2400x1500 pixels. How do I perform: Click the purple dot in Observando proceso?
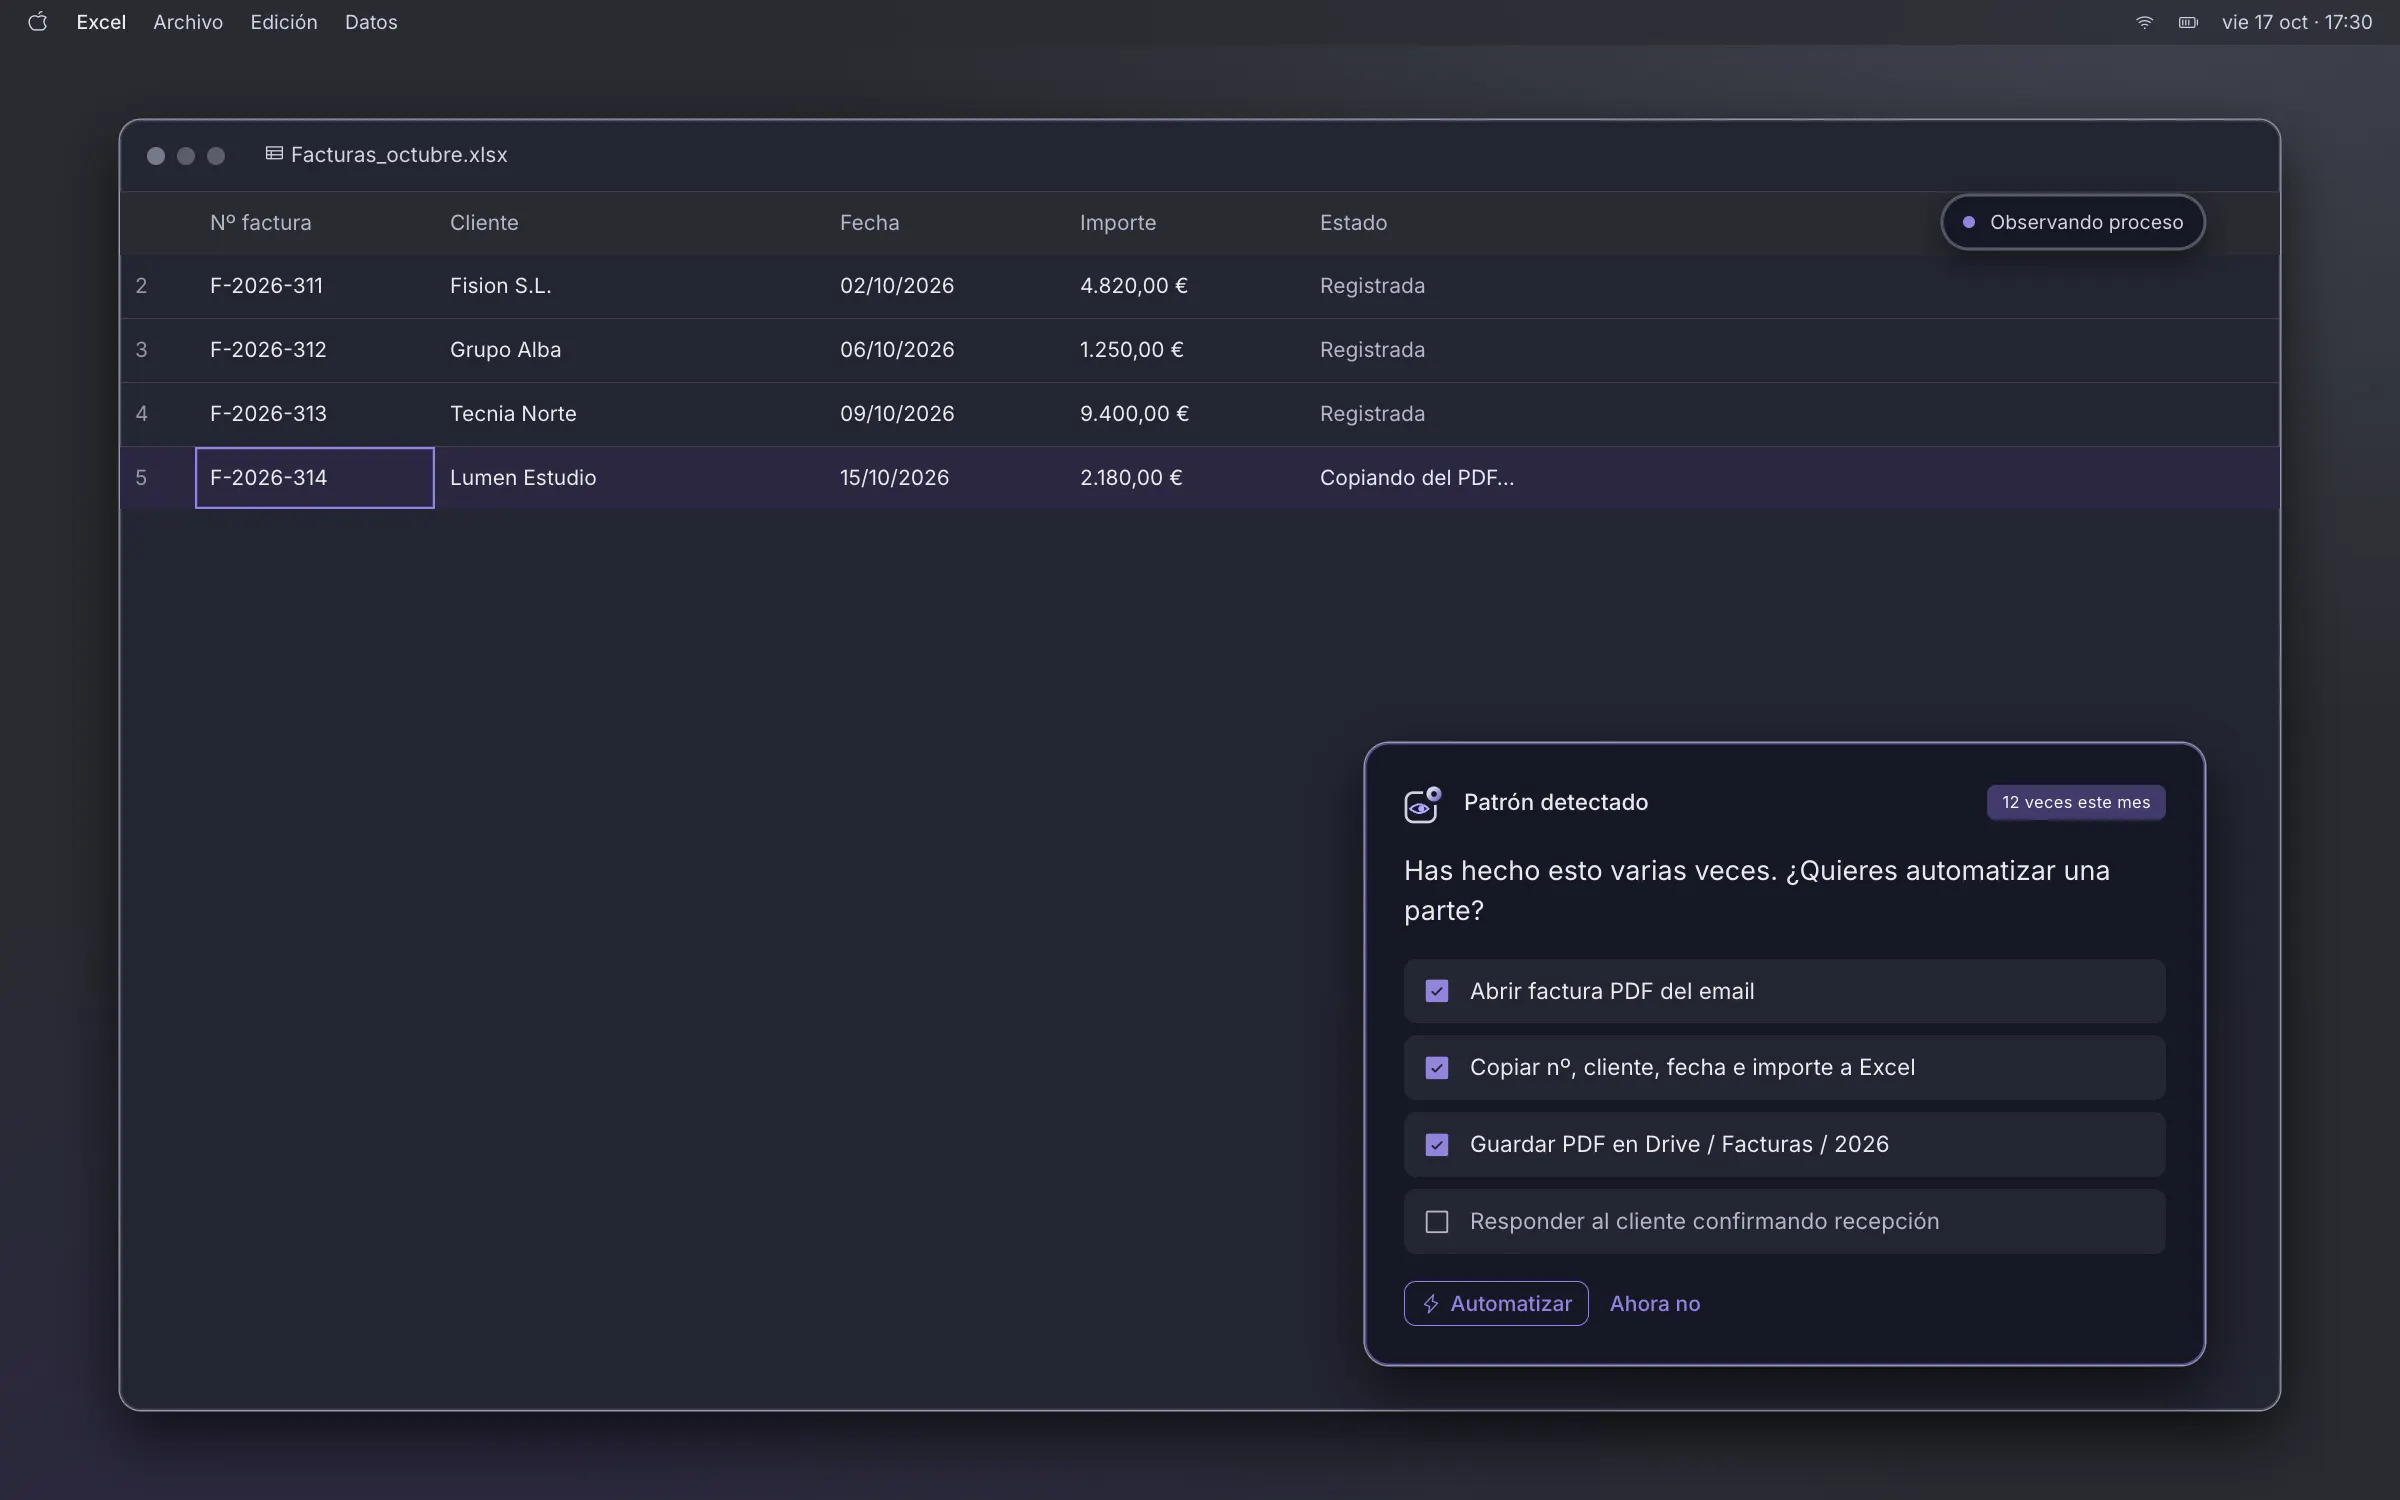(x=1968, y=222)
